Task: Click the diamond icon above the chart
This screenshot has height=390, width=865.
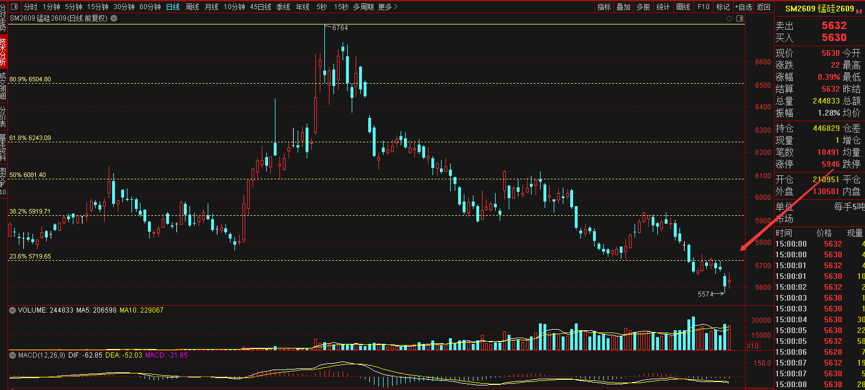Action: coord(729,18)
